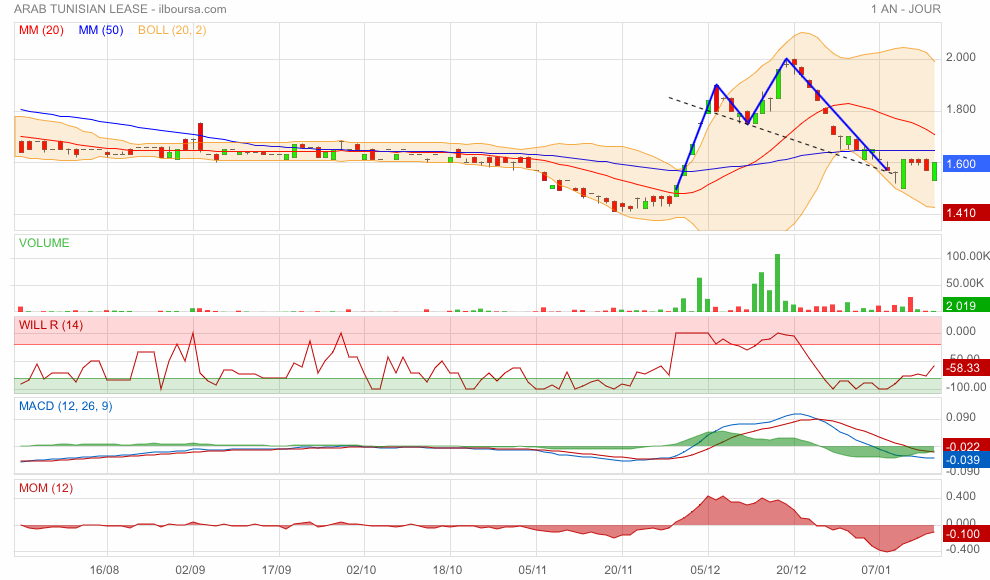Click the 0.090 MACD axis label
990x580 pixels.
click(x=960, y=417)
